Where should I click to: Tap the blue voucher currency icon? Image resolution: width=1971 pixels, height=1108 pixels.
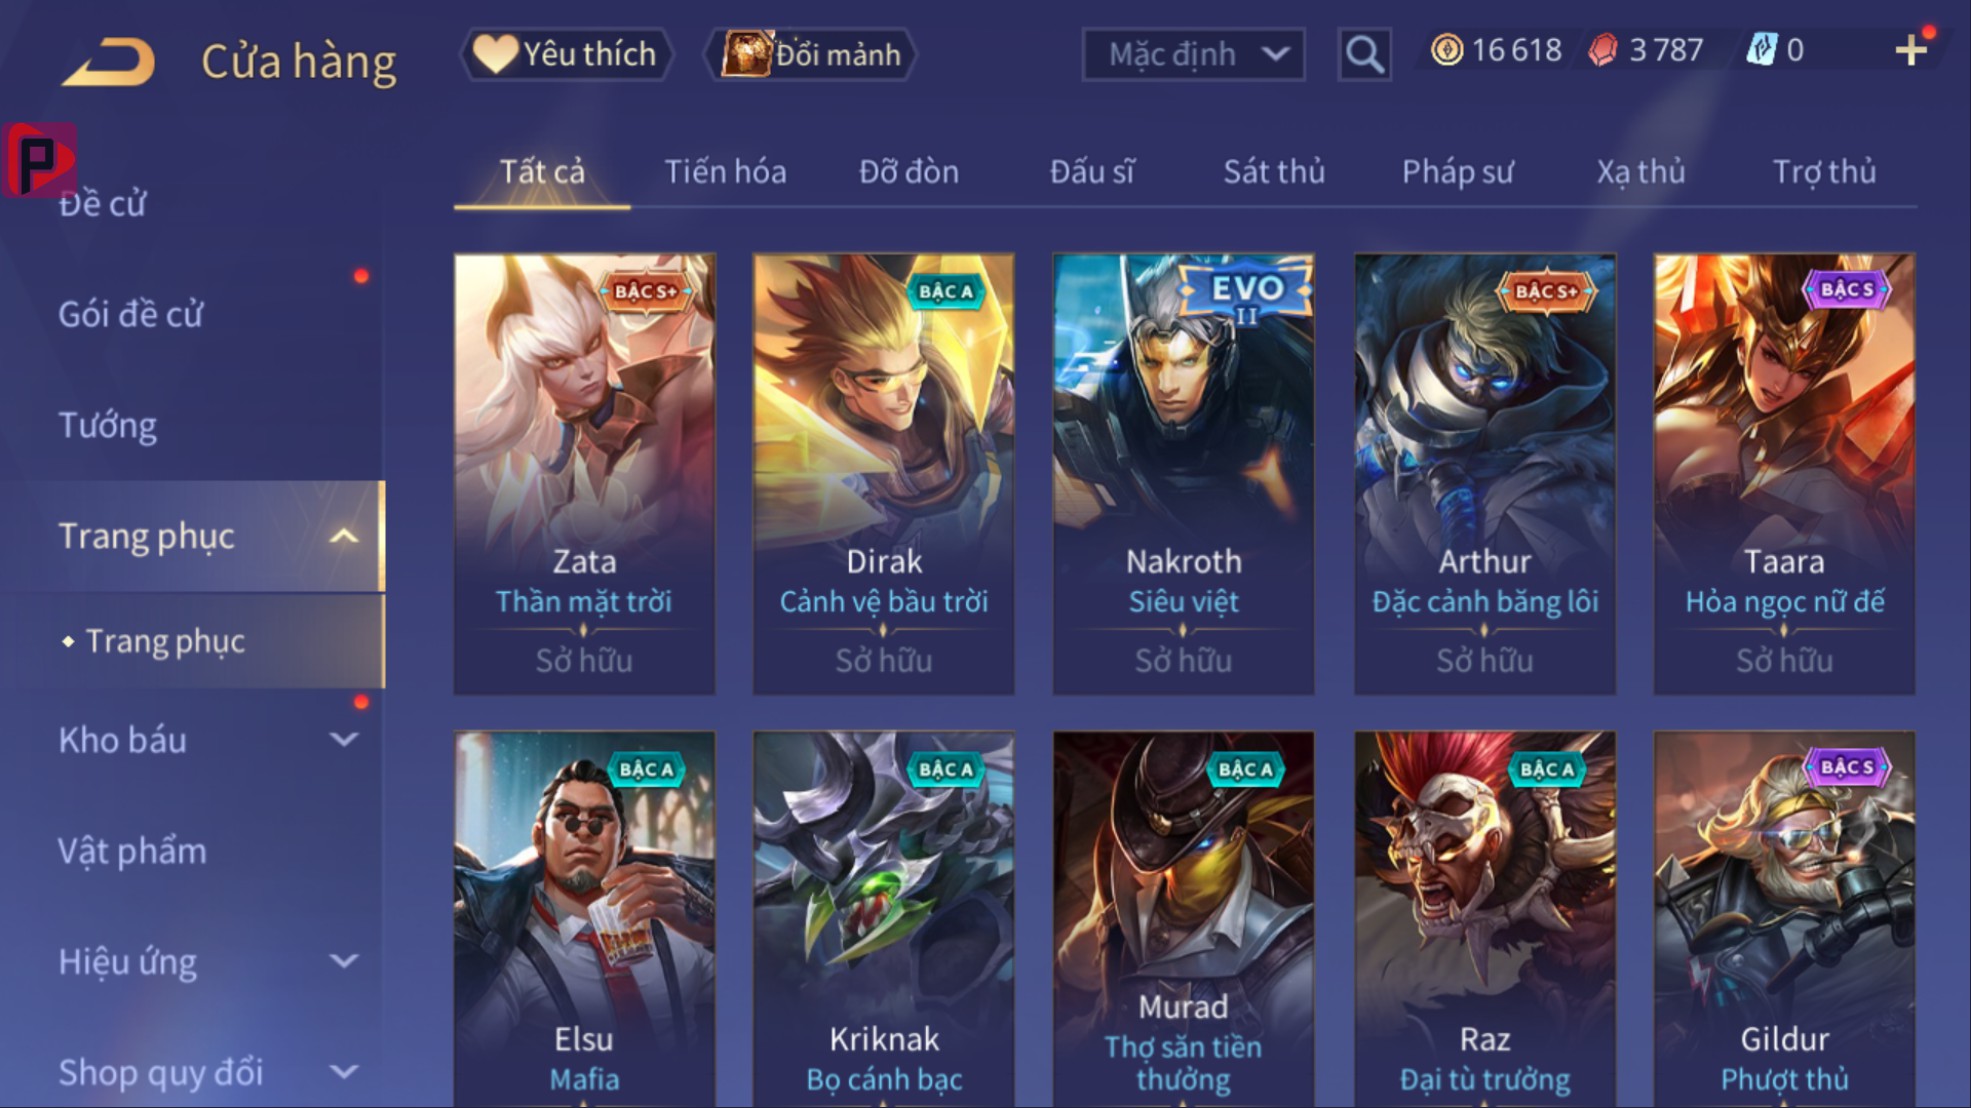pos(1761,50)
